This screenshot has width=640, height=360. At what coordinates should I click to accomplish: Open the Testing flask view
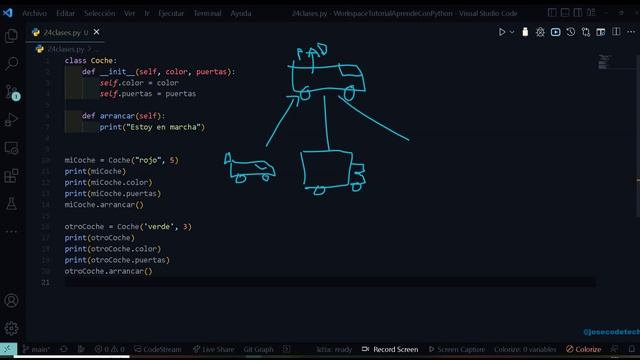tap(11, 203)
